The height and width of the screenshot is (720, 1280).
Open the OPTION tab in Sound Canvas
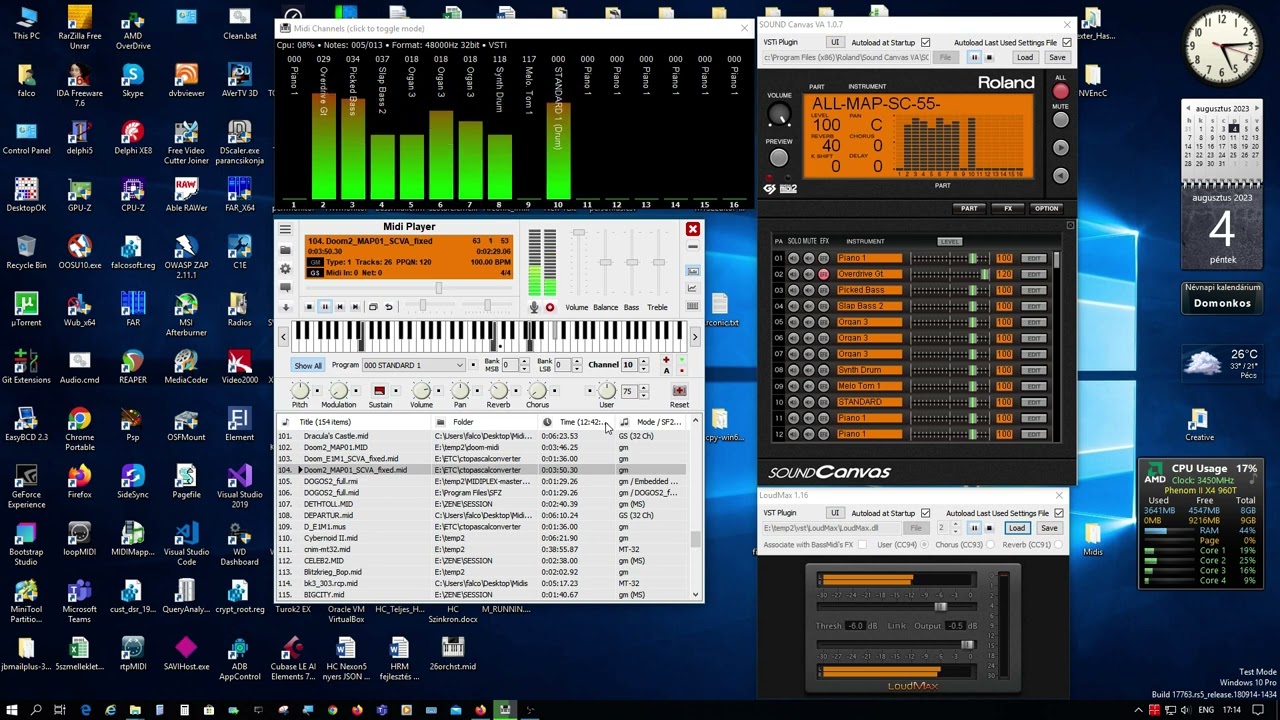click(x=1046, y=208)
